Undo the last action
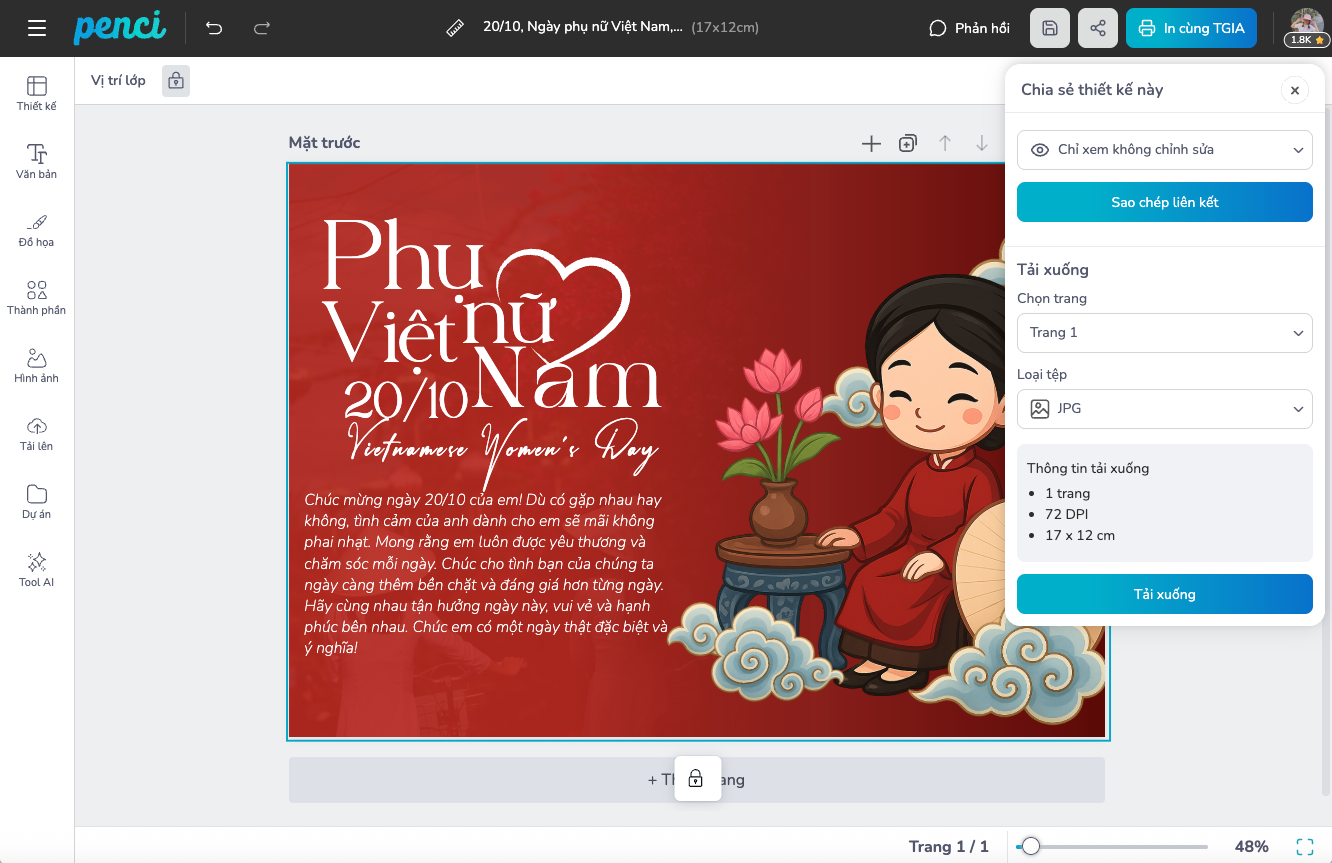 (x=214, y=28)
